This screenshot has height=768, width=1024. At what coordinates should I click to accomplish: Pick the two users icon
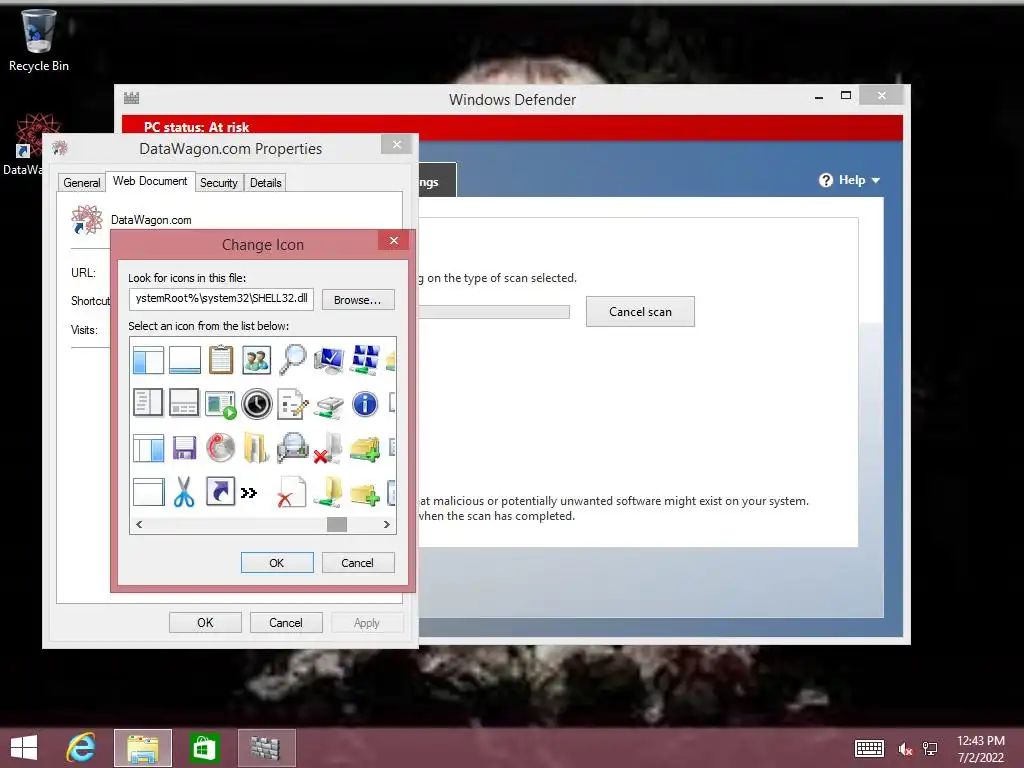257,360
